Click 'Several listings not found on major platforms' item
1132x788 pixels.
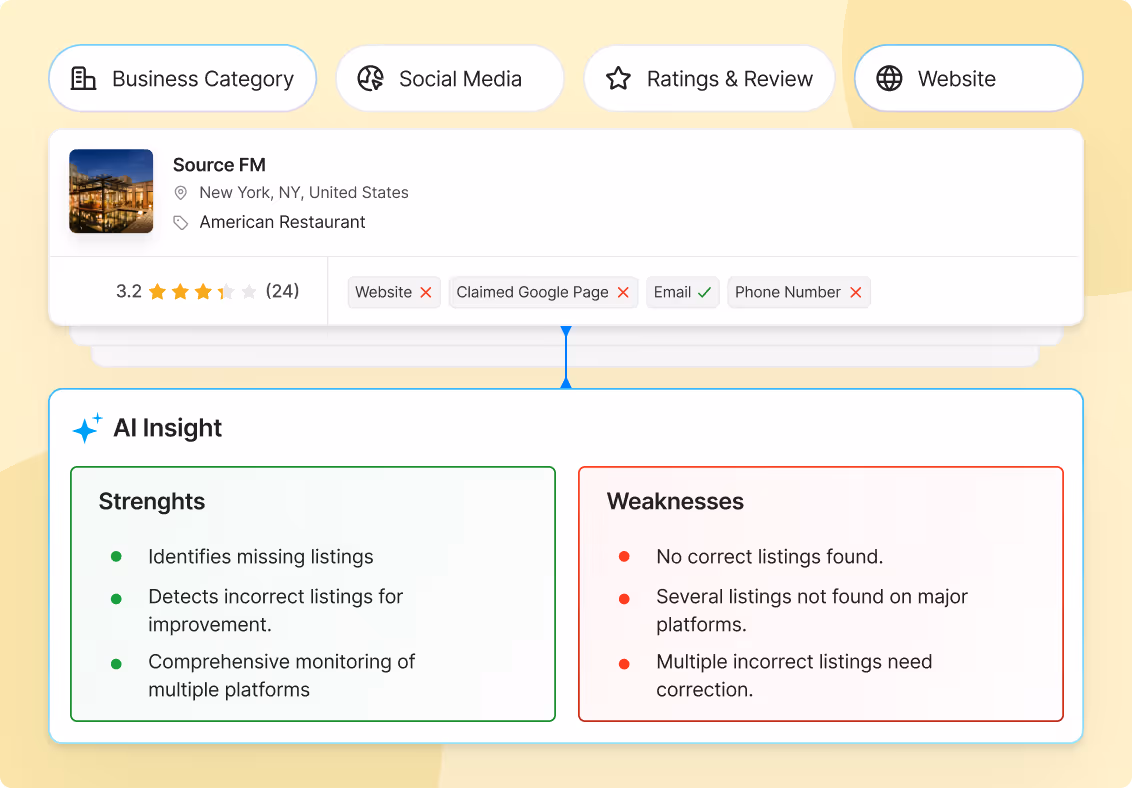pyautogui.click(x=811, y=610)
